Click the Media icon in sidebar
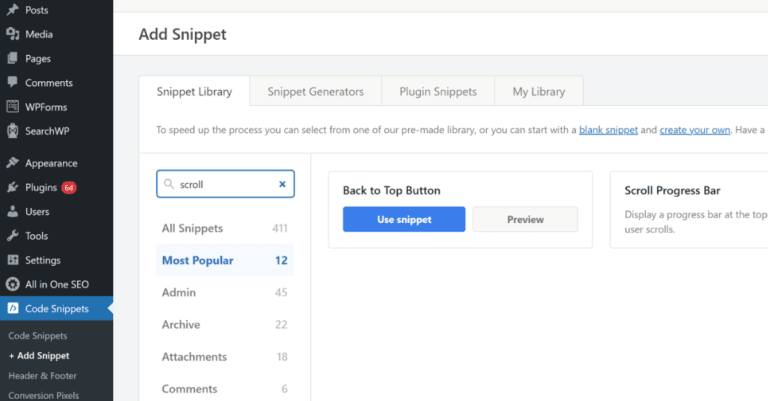Image resolution: width=768 pixels, height=401 pixels. 13,34
